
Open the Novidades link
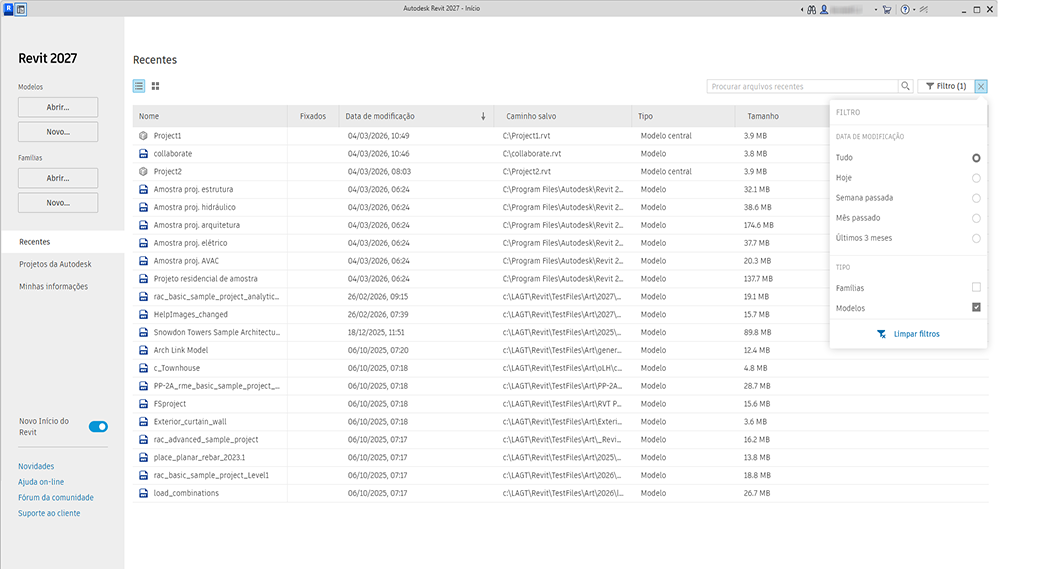coord(36,466)
